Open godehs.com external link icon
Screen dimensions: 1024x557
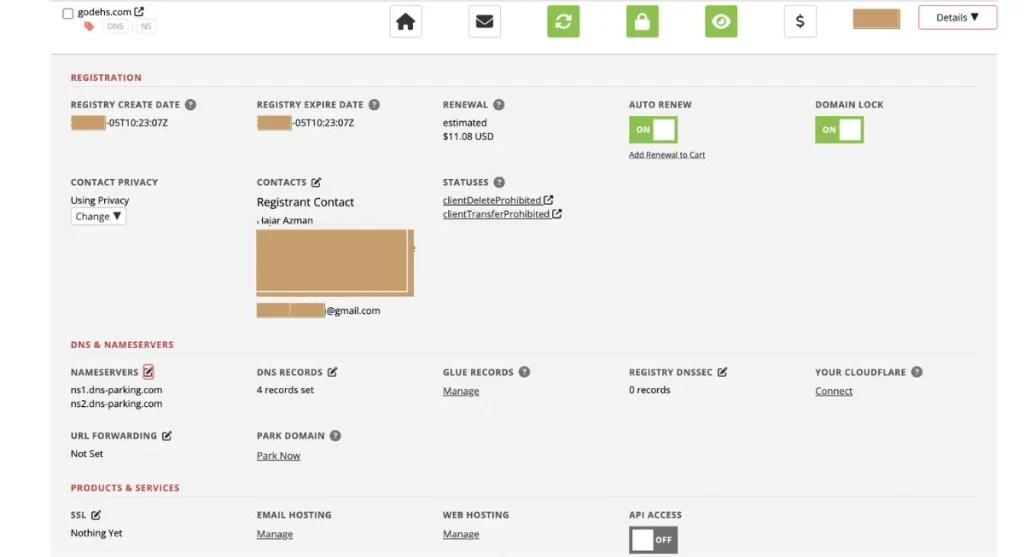pyautogui.click(x=139, y=11)
